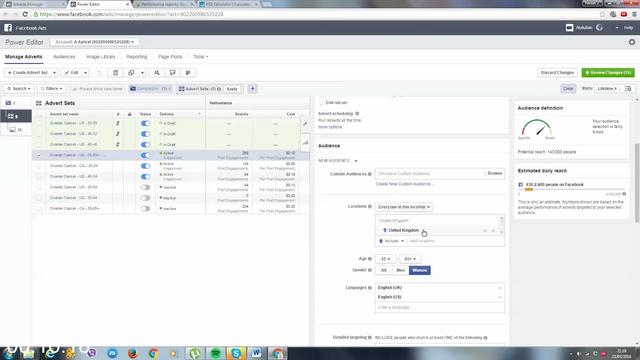Screen dimensions: 640x360
Task: Click the column settings icon near Stats
Action: click(628, 89)
